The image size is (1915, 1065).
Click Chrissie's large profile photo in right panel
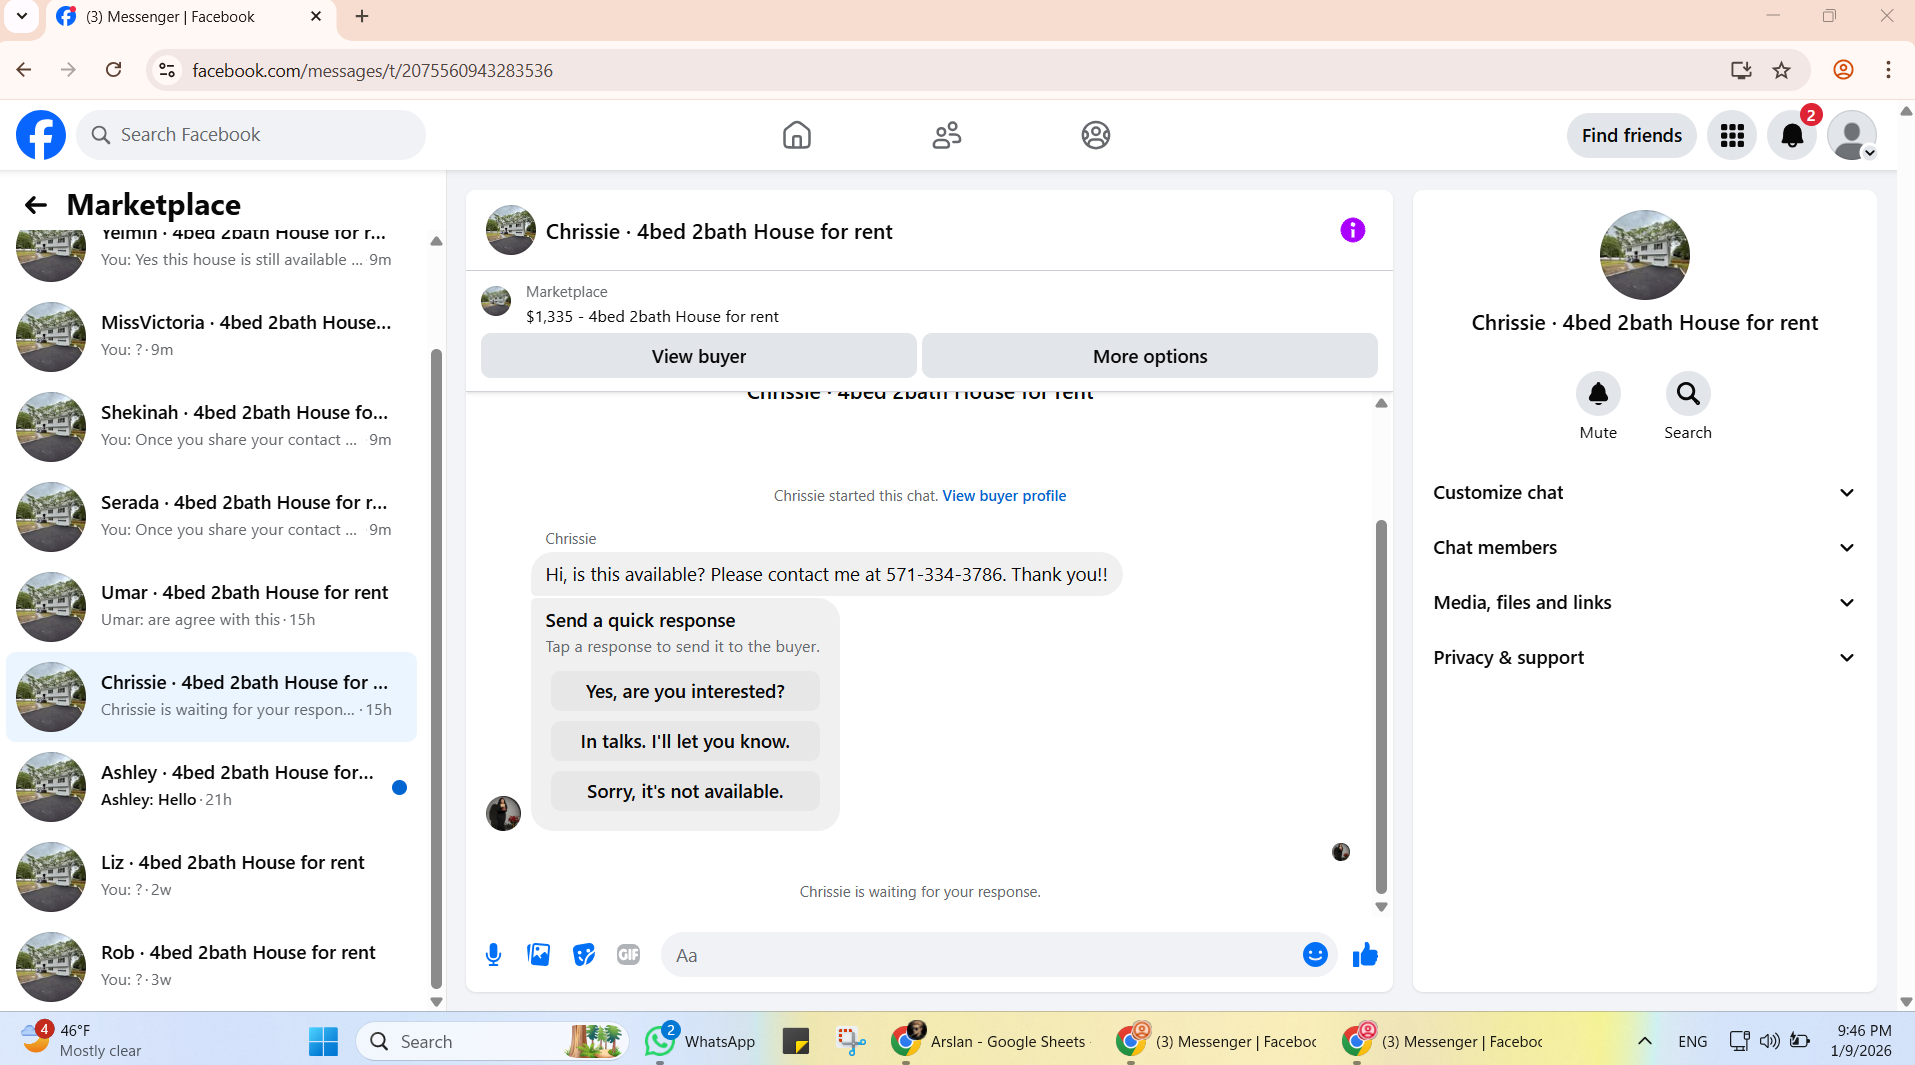(1644, 254)
